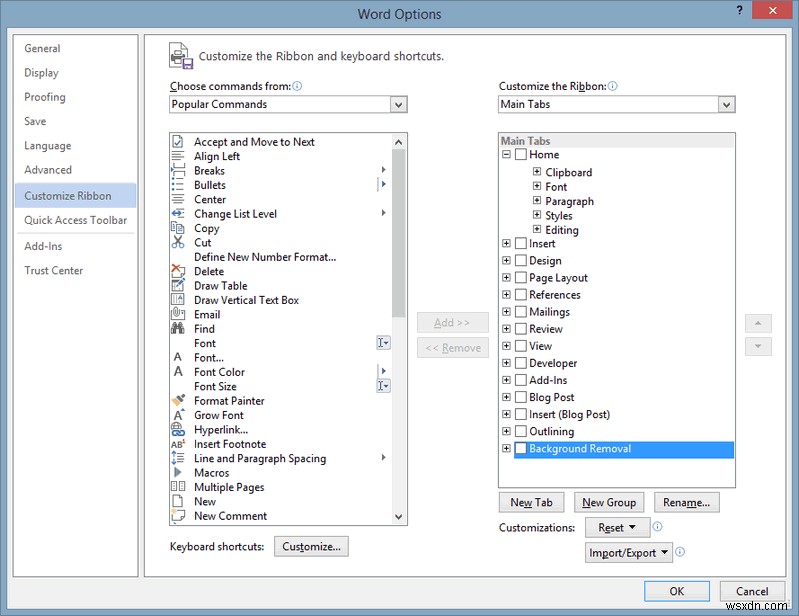Enable the References tab checkbox
Screen dimensions: 799x616
pyautogui.click(x=520, y=294)
